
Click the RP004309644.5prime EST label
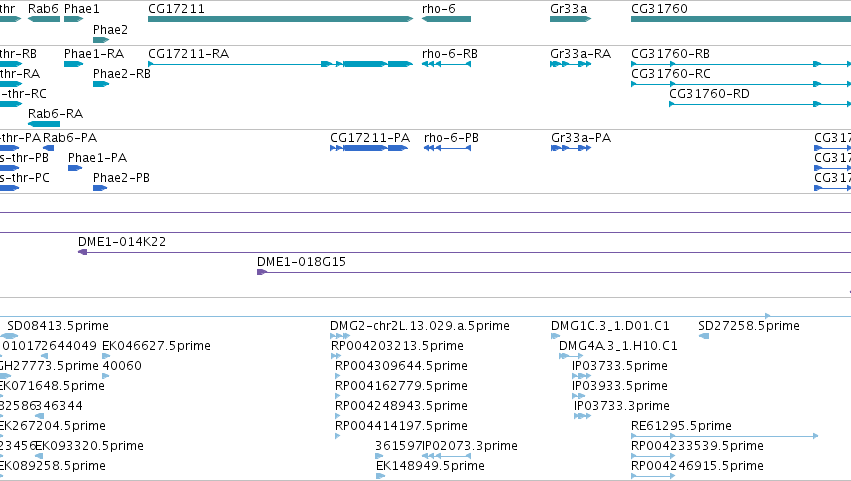point(401,366)
